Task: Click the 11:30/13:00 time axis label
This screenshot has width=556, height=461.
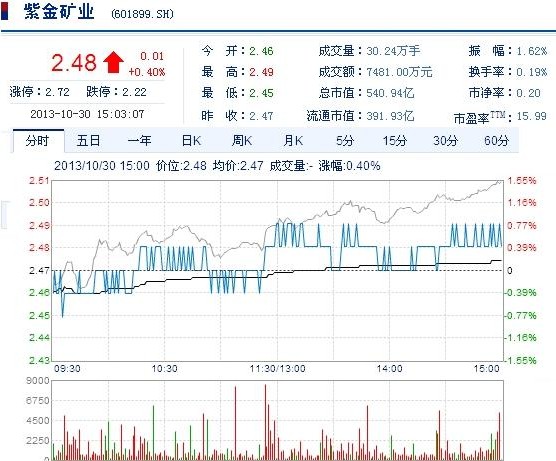Action: coord(277,369)
